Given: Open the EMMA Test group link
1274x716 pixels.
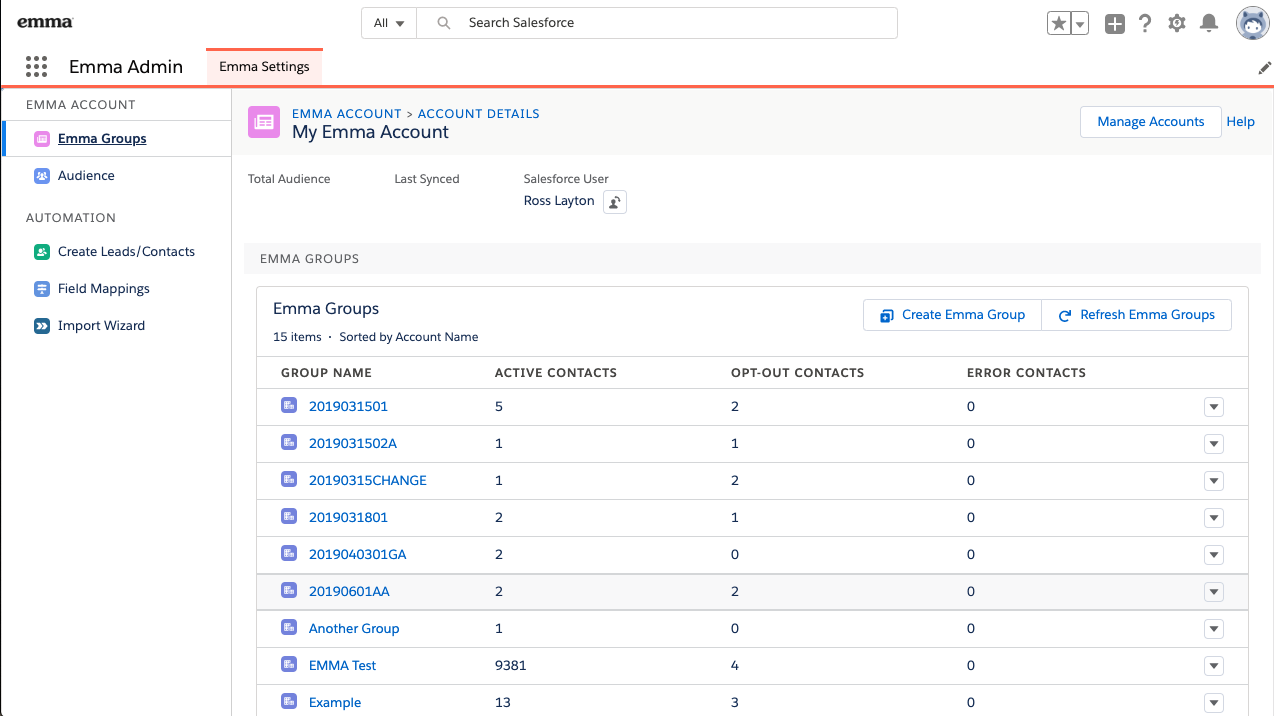Looking at the screenshot, I should click(343, 666).
